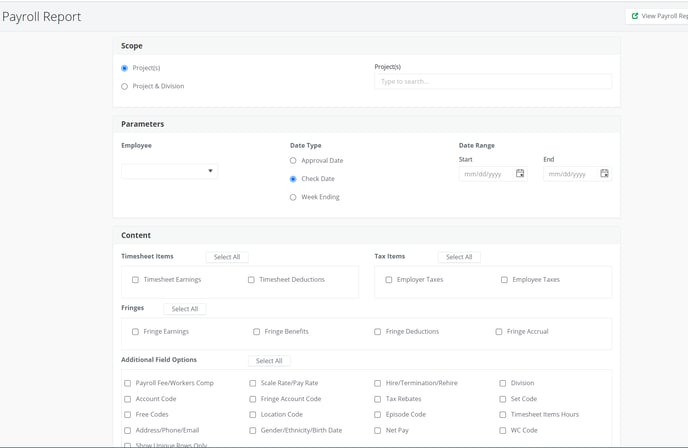Enable the Scale Rate/Pay Rate checkbox
688x448 pixels.
coord(252,383)
